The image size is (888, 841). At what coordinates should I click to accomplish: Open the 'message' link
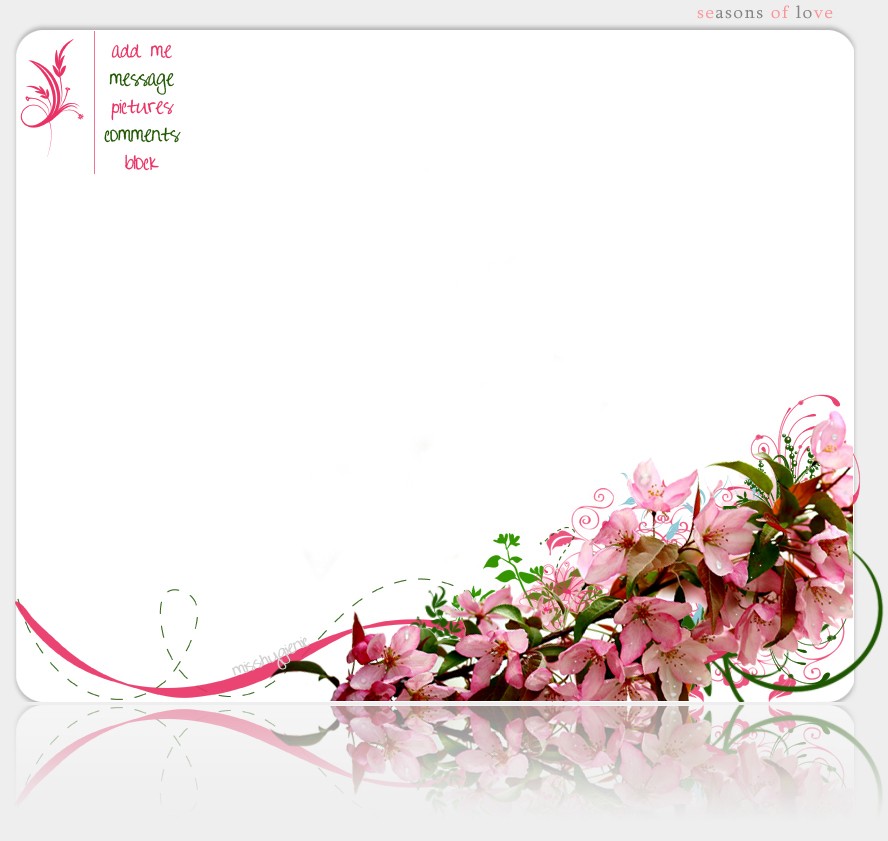click(142, 80)
